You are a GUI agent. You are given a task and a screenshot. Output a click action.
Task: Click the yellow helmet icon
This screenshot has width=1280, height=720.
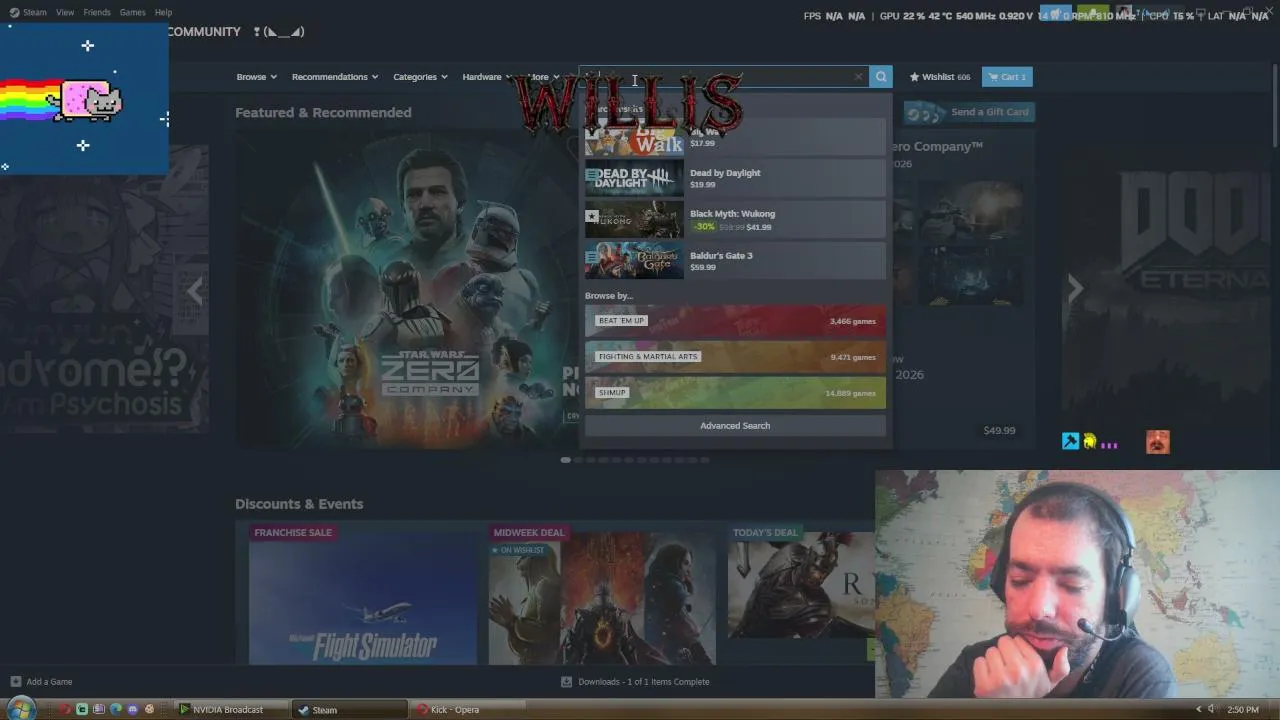(x=1090, y=441)
